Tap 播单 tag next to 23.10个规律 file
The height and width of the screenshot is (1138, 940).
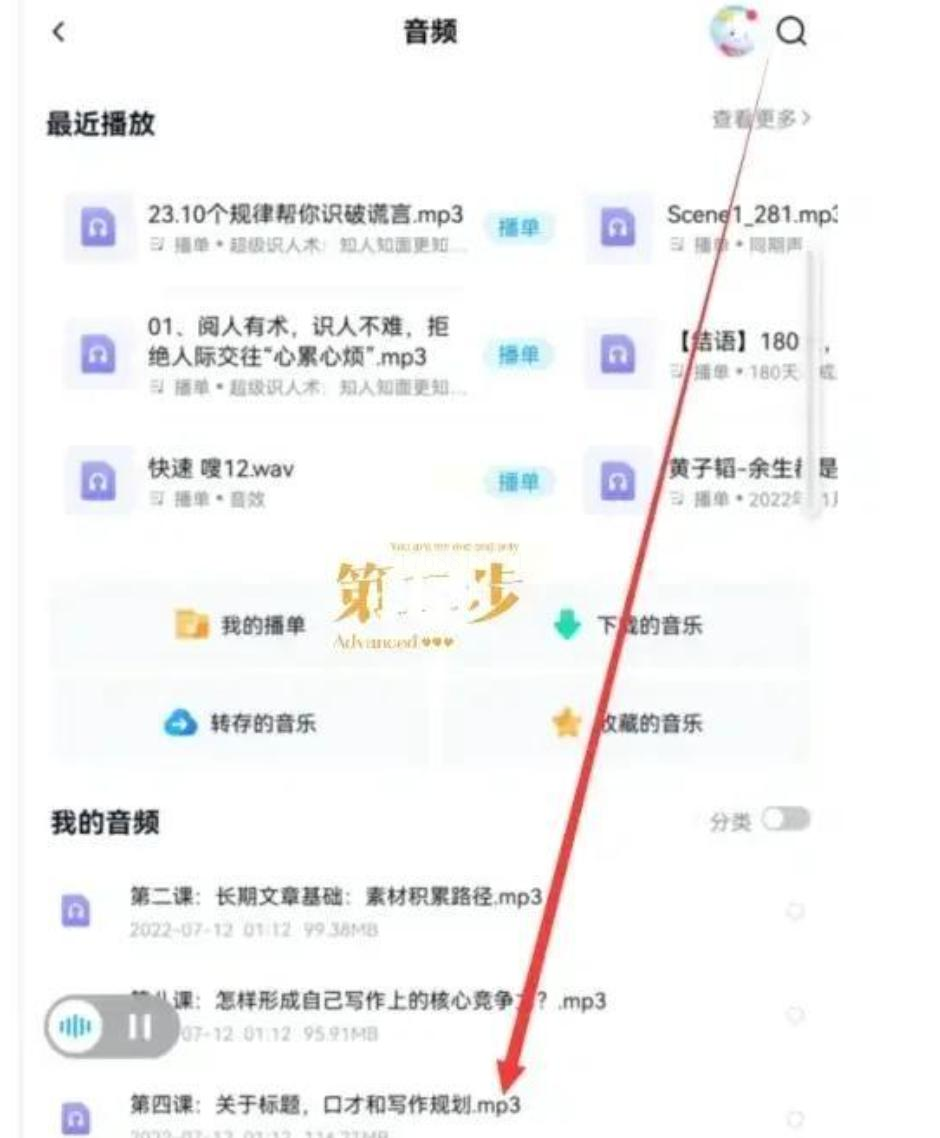tap(518, 227)
